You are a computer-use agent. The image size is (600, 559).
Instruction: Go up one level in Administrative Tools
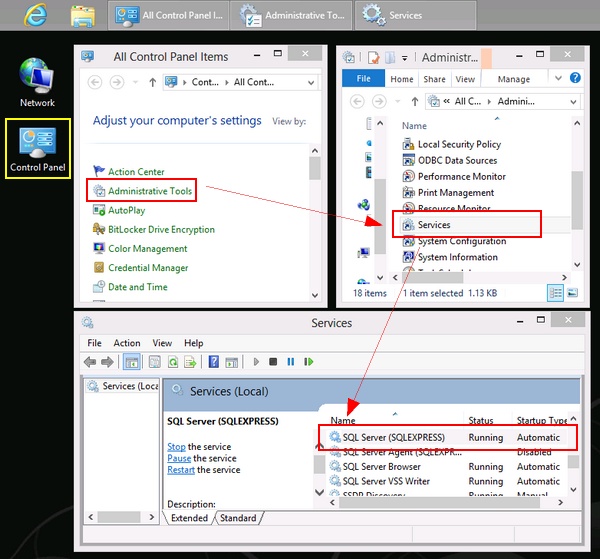[x=415, y=101]
